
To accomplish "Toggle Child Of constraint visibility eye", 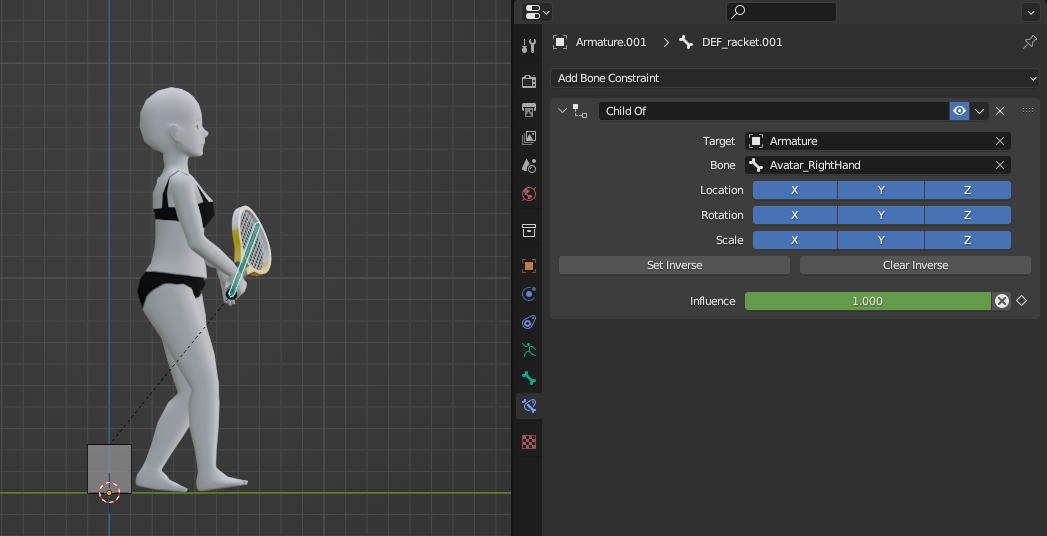I will 960,111.
